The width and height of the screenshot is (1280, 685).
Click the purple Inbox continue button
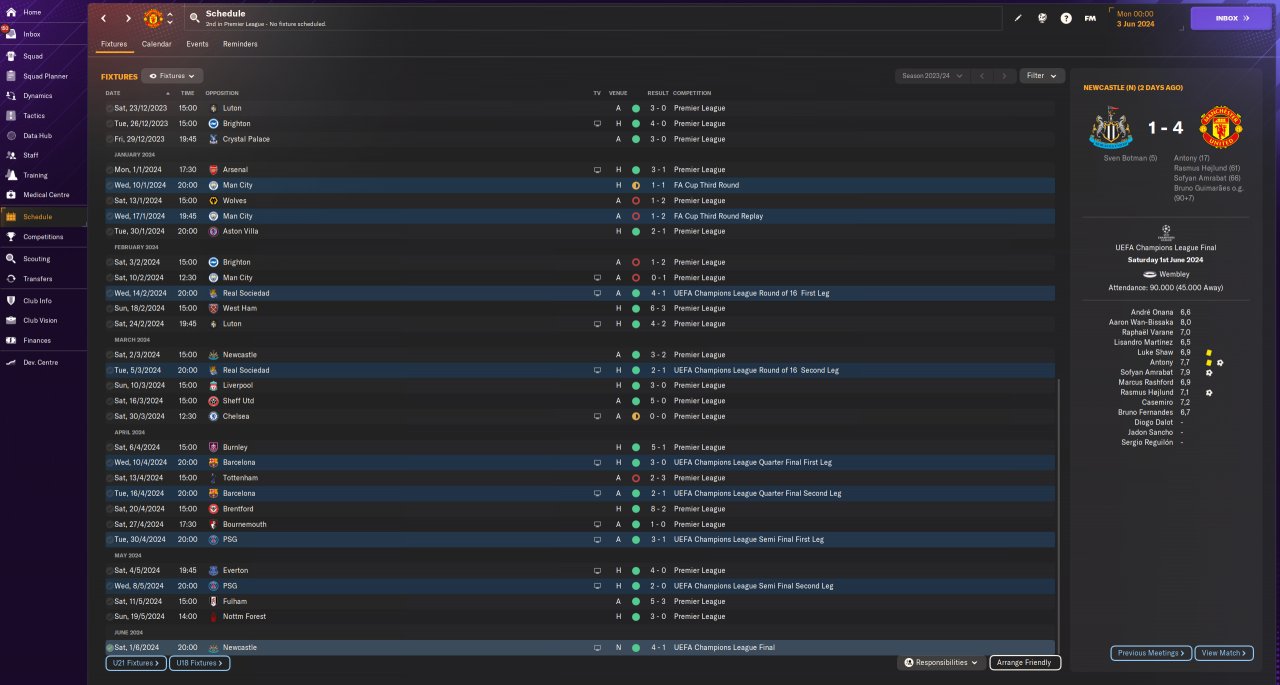pyautogui.click(x=1231, y=18)
